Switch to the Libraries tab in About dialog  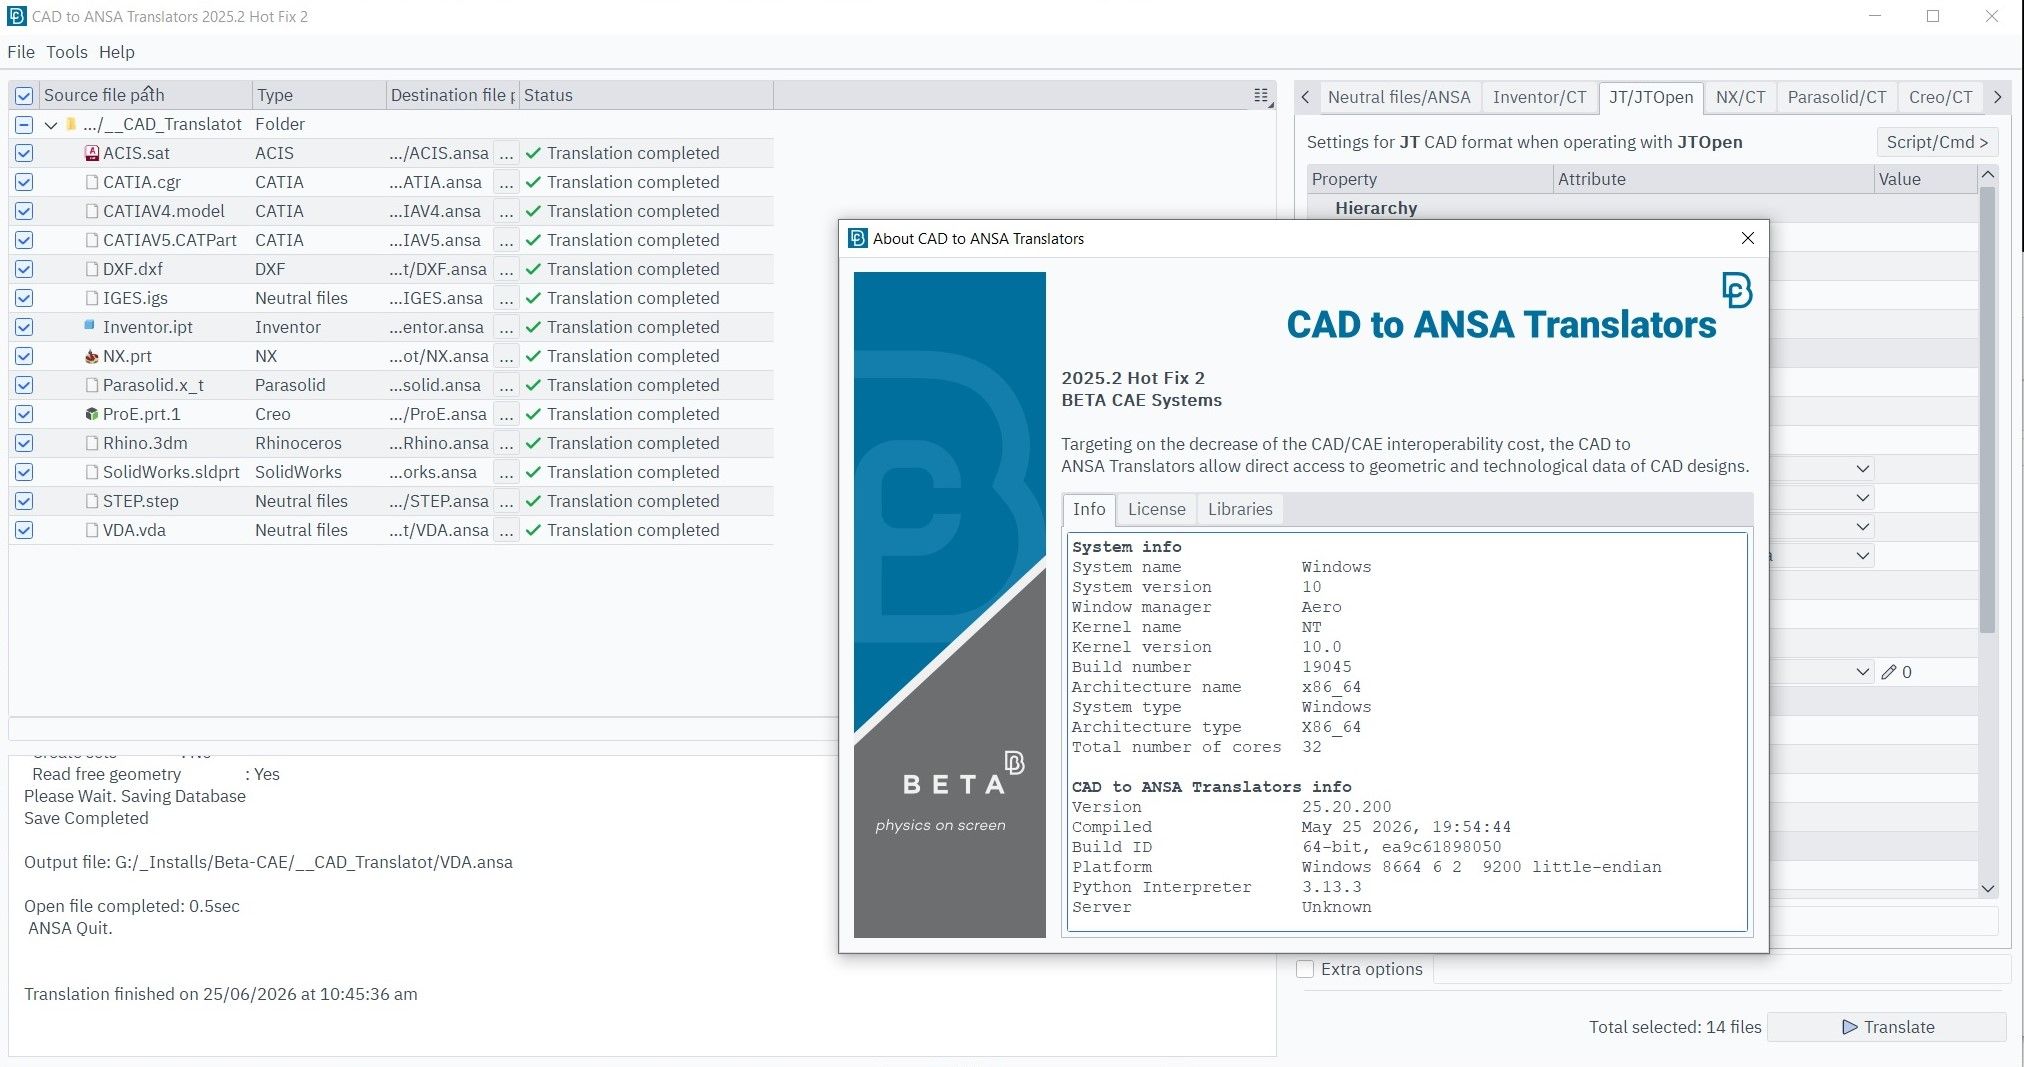coord(1240,509)
